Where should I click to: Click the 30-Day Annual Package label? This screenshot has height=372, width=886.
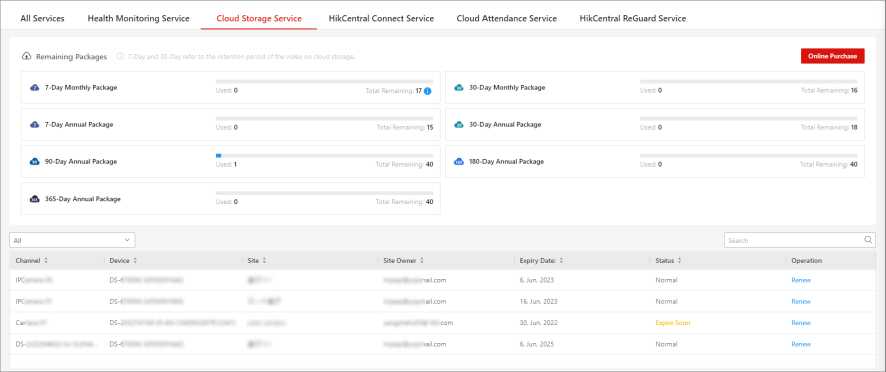(x=505, y=124)
